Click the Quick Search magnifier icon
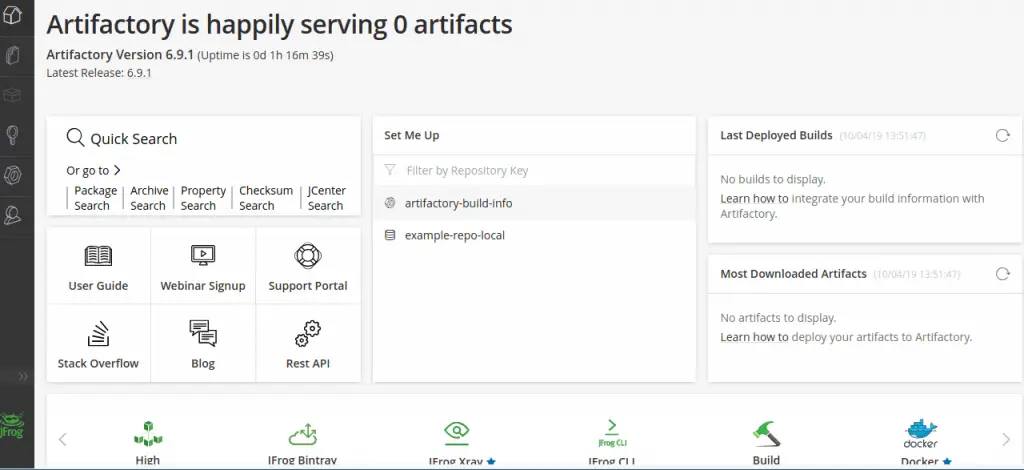This screenshot has width=1024, height=470. [x=76, y=138]
